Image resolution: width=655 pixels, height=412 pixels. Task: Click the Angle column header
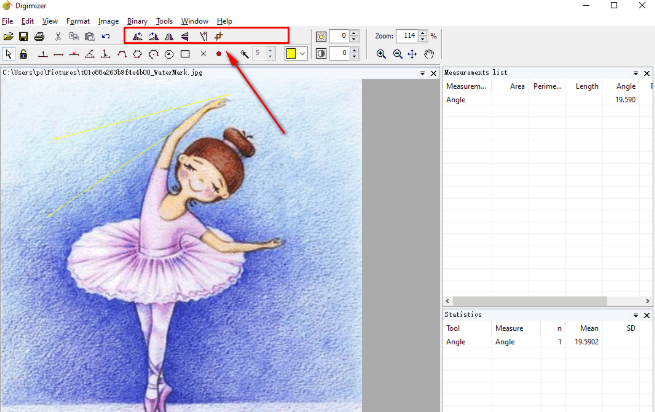tap(625, 86)
